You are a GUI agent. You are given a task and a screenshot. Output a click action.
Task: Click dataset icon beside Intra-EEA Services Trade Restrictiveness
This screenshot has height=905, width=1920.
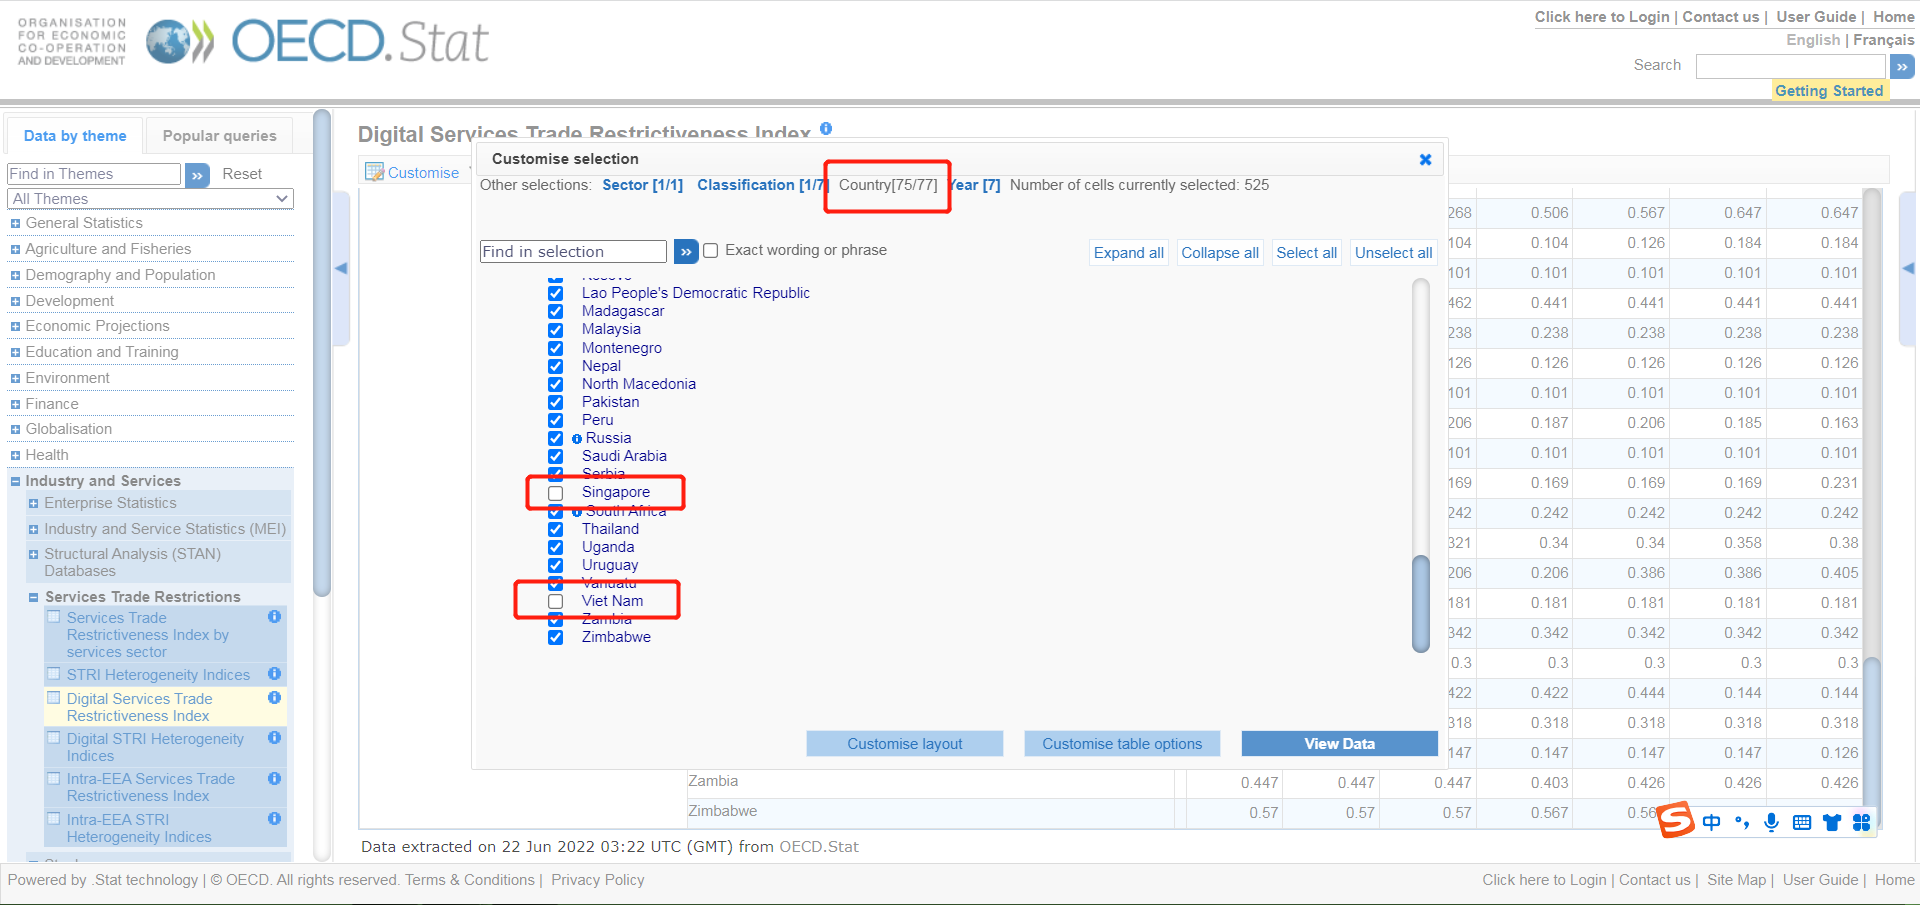(54, 778)
